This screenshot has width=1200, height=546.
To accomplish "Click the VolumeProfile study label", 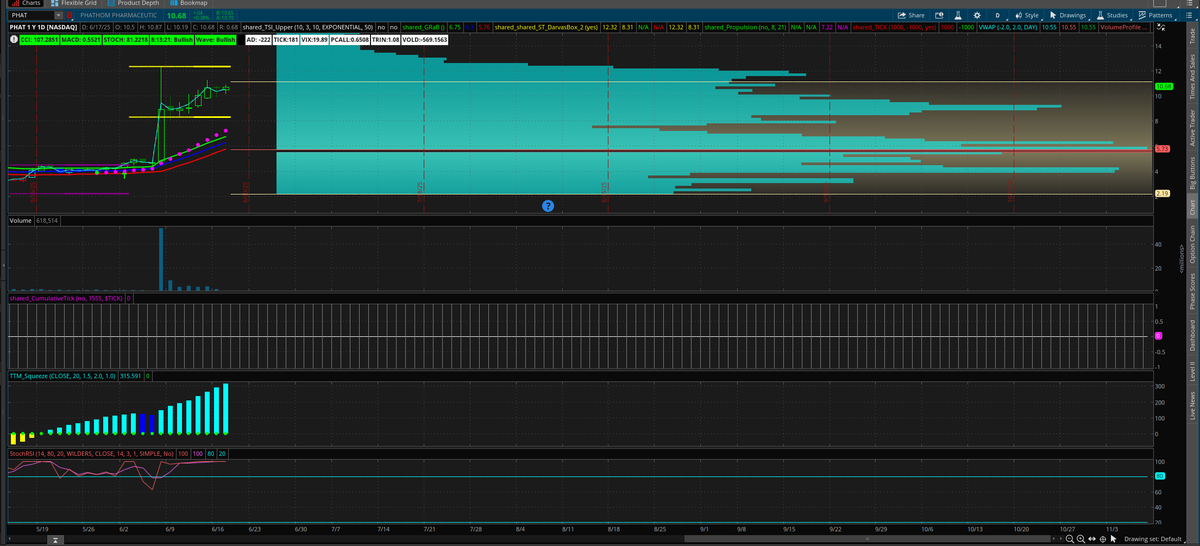I will tap(1125, 26).
